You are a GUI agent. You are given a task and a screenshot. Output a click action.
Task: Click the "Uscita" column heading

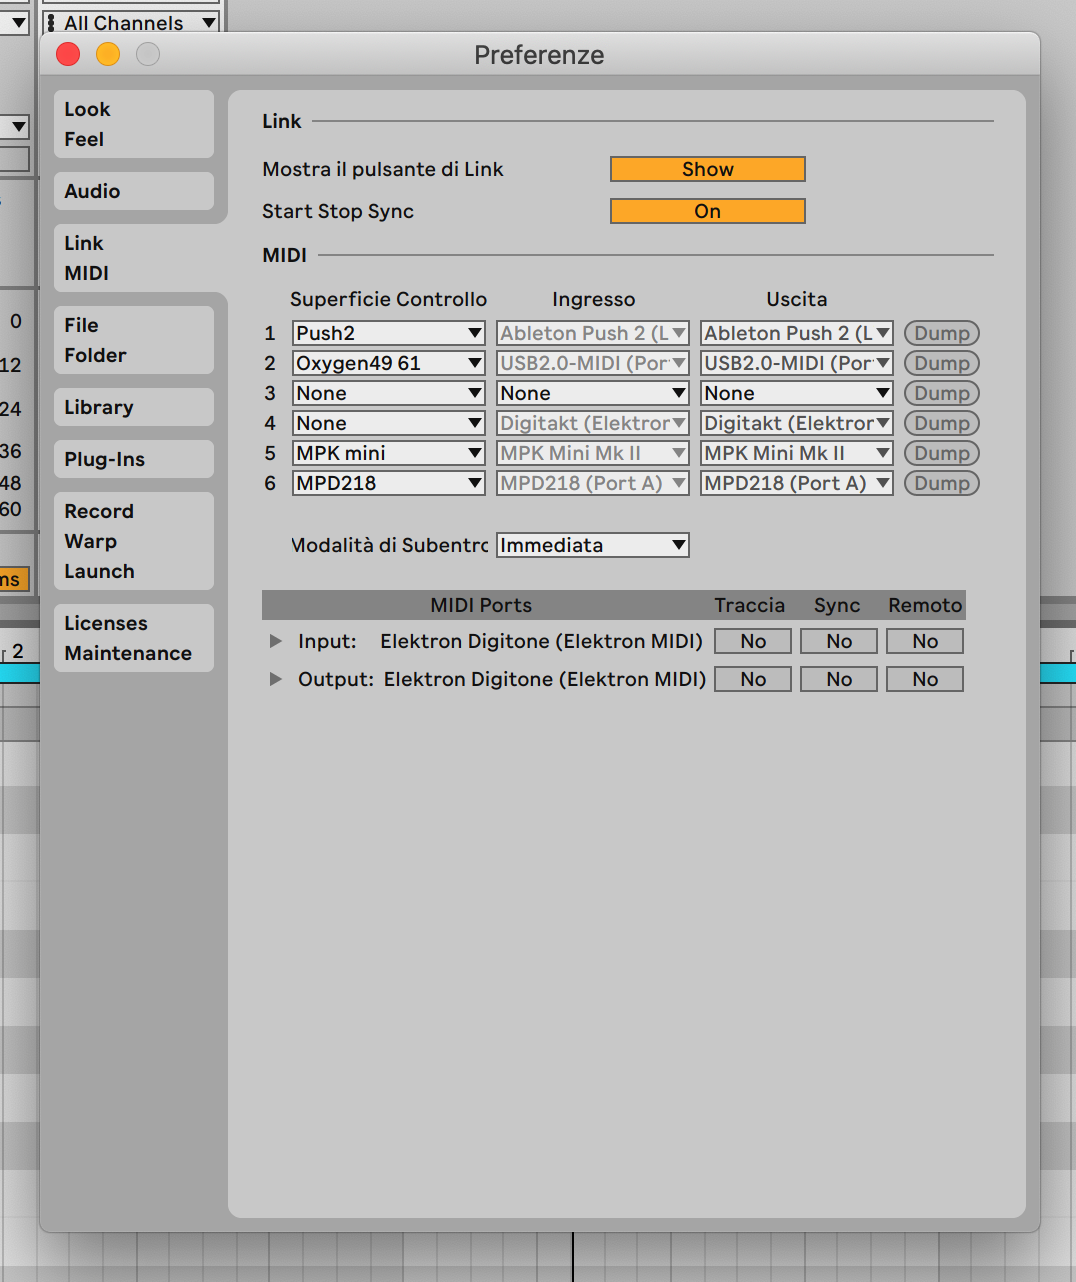[797, 299]
